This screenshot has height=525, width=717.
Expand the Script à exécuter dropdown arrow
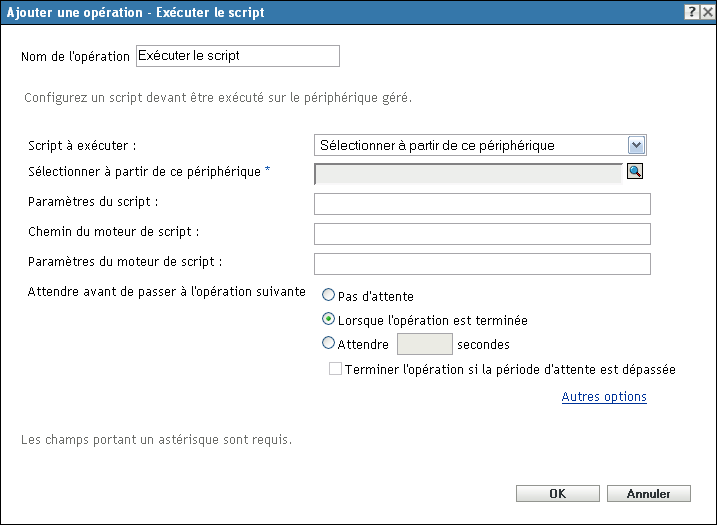[x=636, y=145]
